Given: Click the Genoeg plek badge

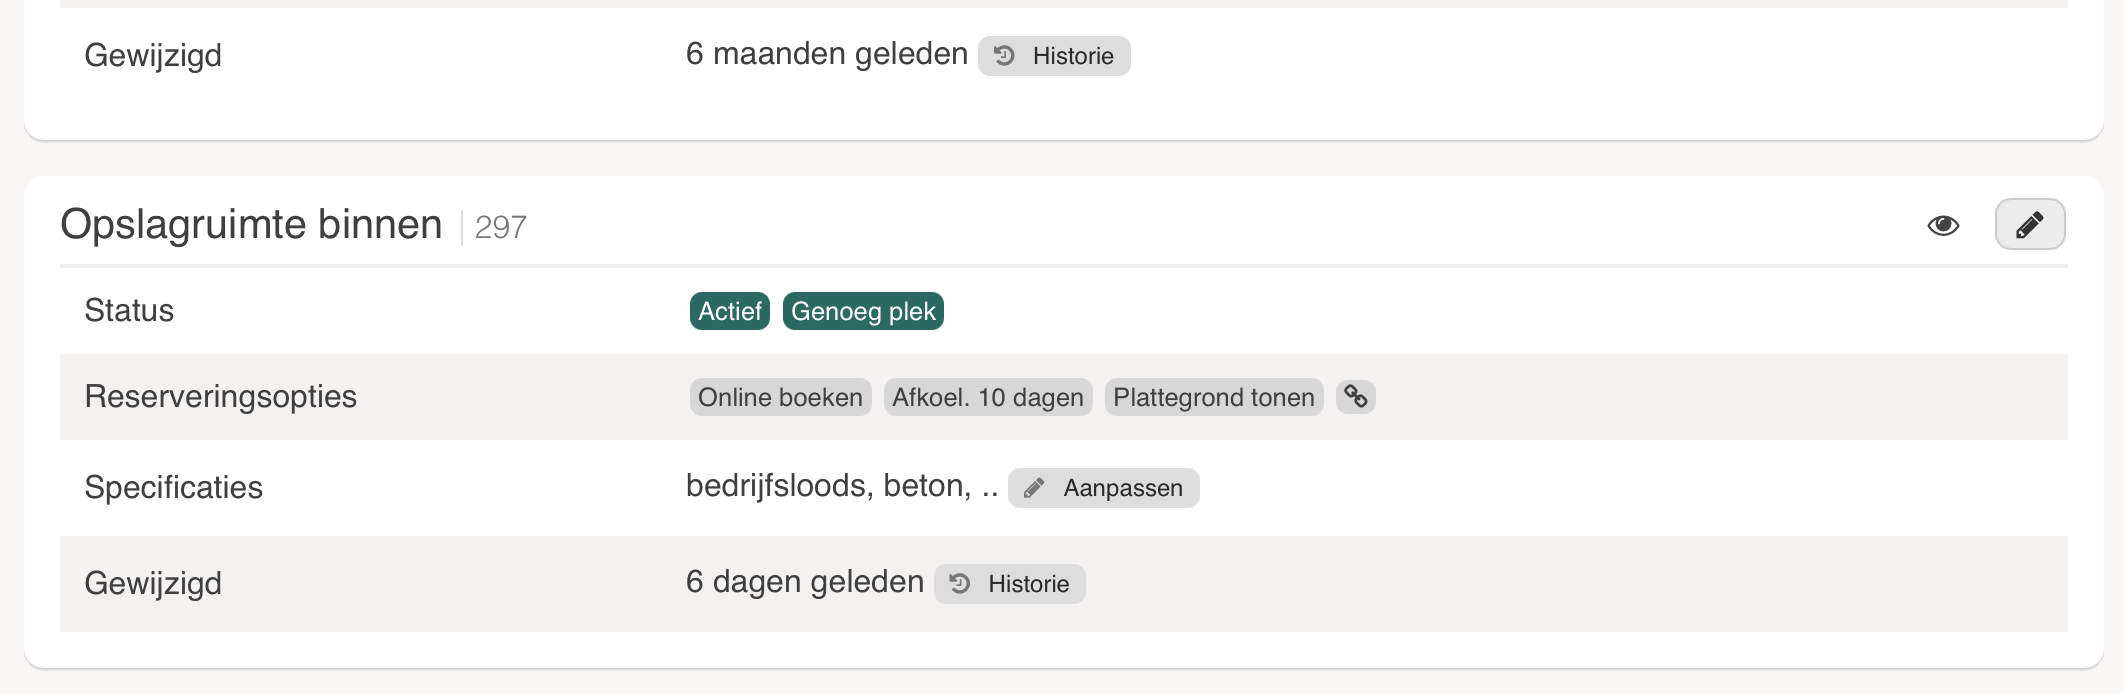Looking at the screenshot, I should click(x=863, y=311).
